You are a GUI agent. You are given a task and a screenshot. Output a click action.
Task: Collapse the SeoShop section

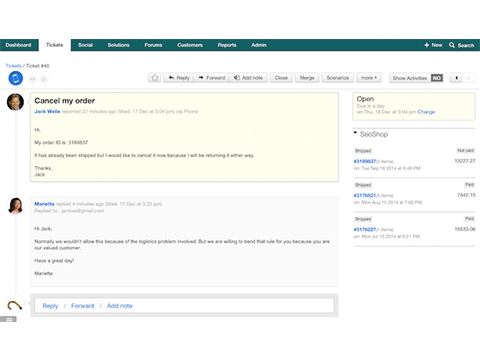[355, 133]
